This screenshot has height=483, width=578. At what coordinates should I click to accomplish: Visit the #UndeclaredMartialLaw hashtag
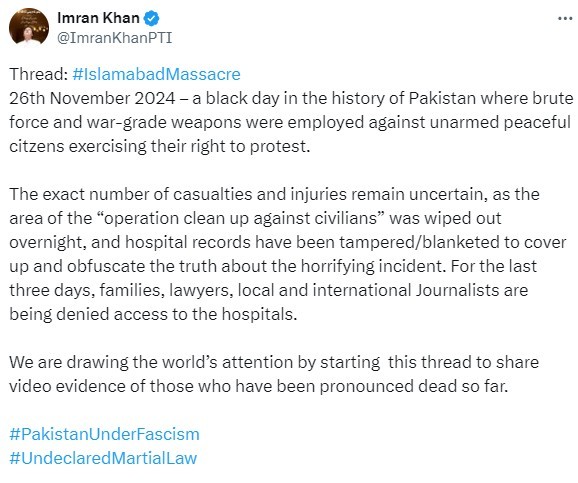[103, 458]
